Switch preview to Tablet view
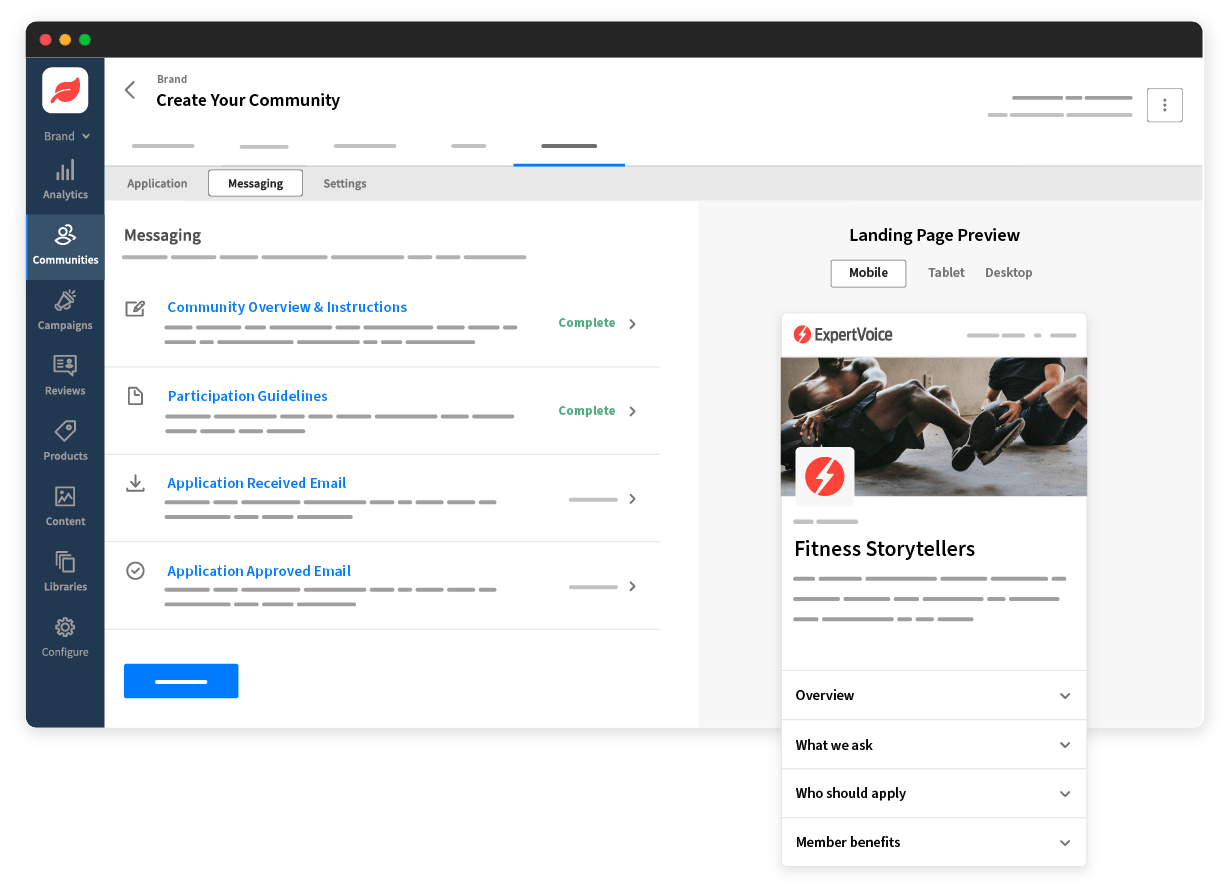This screenshot has height=890, width=1230. (946, 272)
